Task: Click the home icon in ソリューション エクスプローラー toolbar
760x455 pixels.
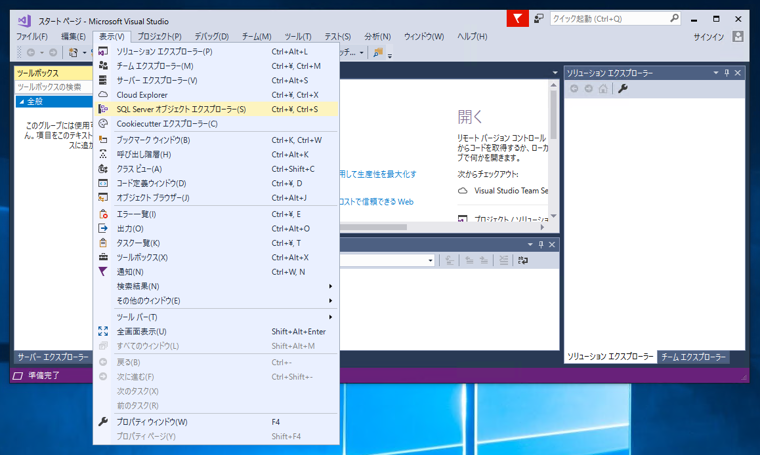Action: (603, 89)
